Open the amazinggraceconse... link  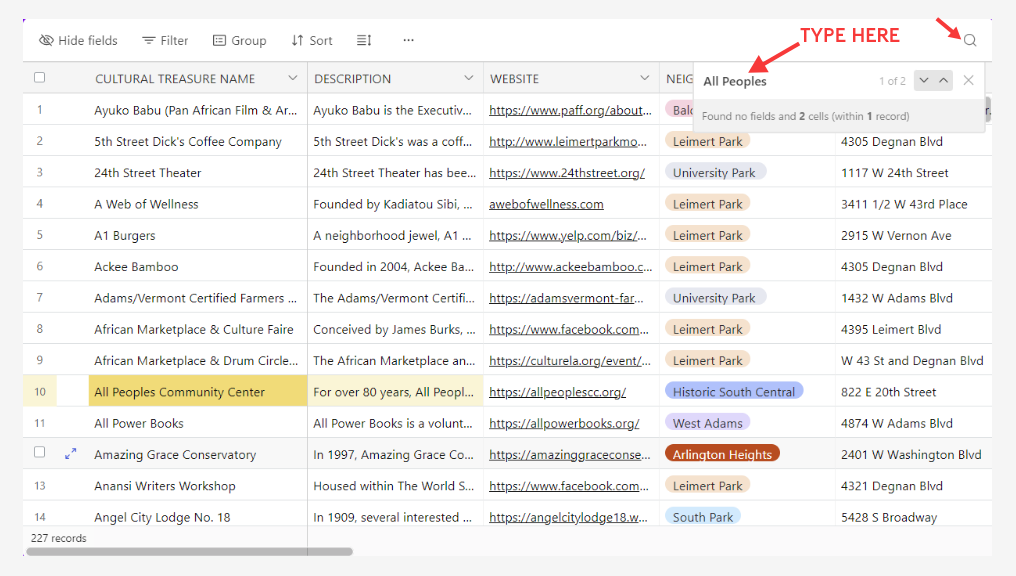point(570,455)
